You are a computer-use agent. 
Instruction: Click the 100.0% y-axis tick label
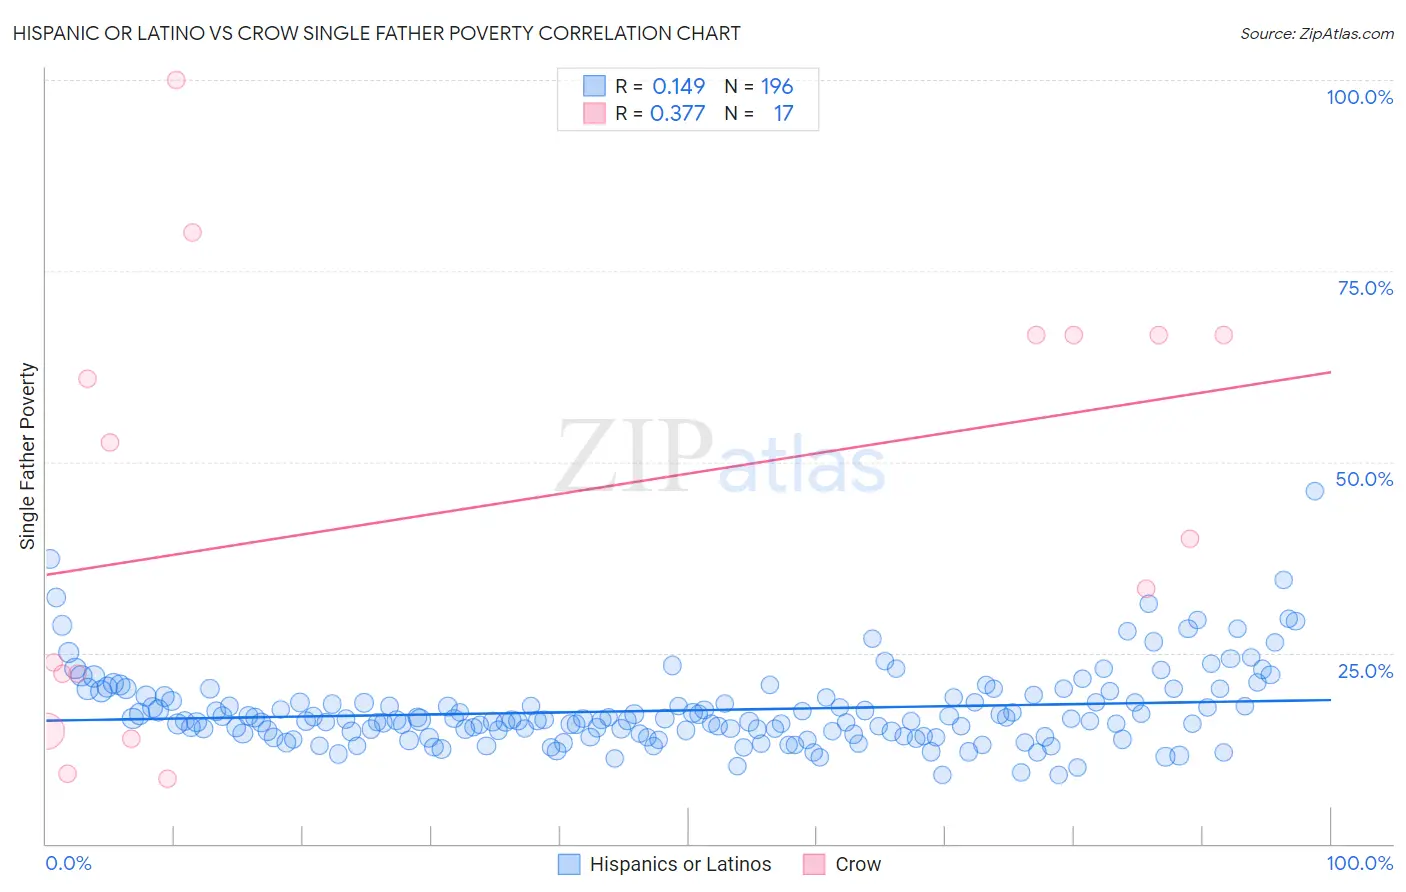(1360, 97)
